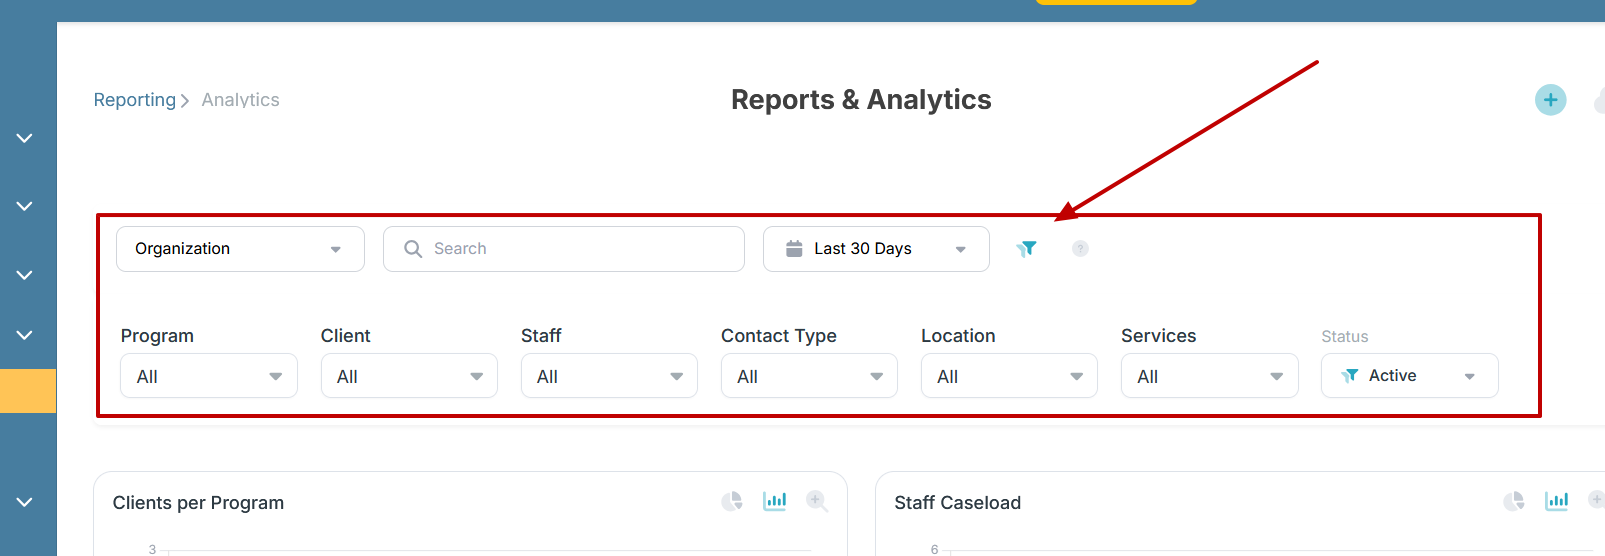Open the Staff filter dropdown
The width and height of the screenshot is (1605, 556).
(x=609, y=376)
